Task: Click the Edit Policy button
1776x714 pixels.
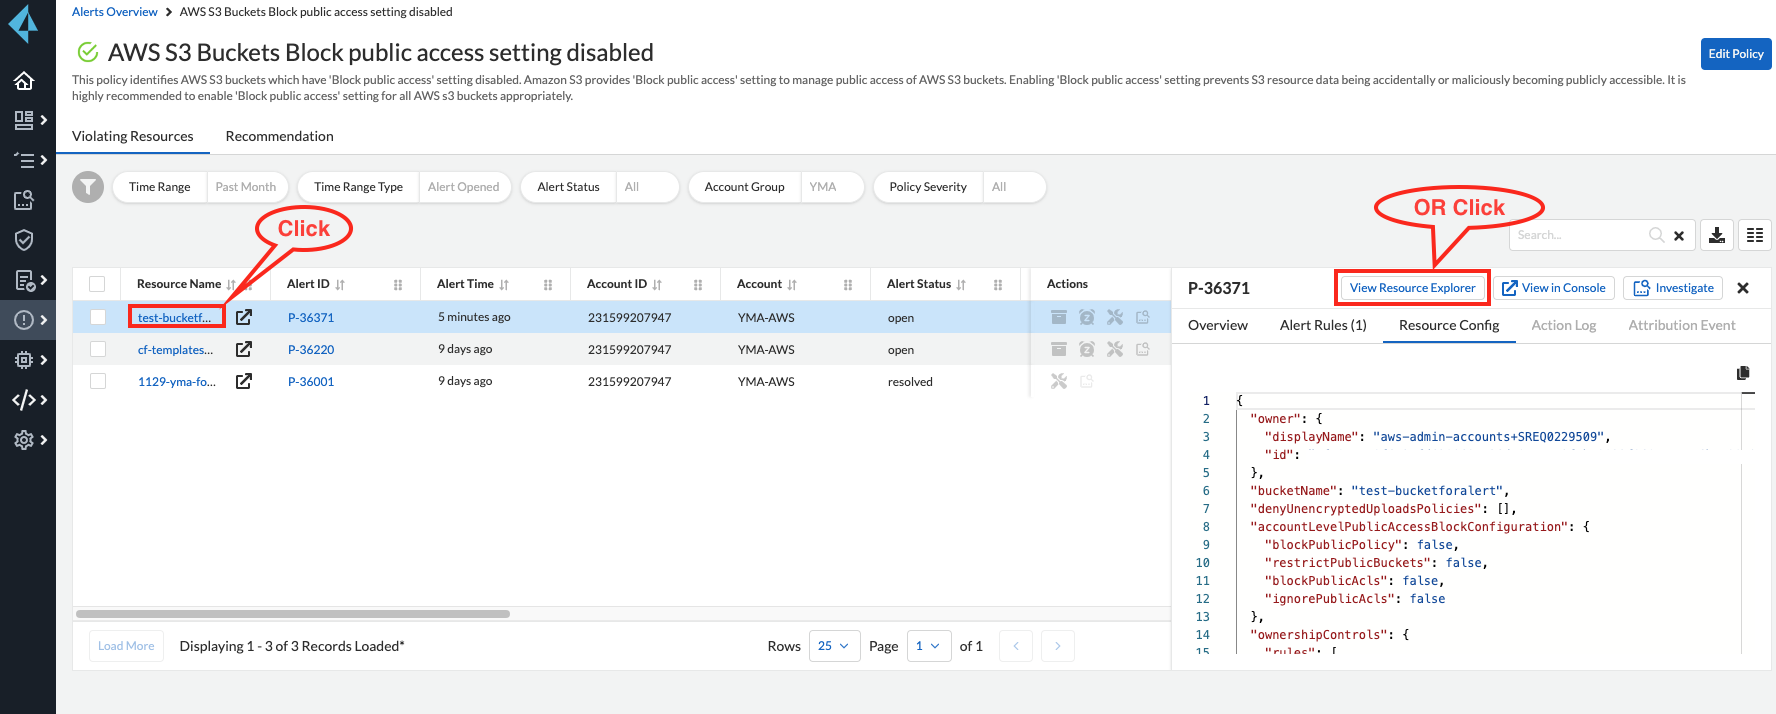Action: (x=1735, y=54)
